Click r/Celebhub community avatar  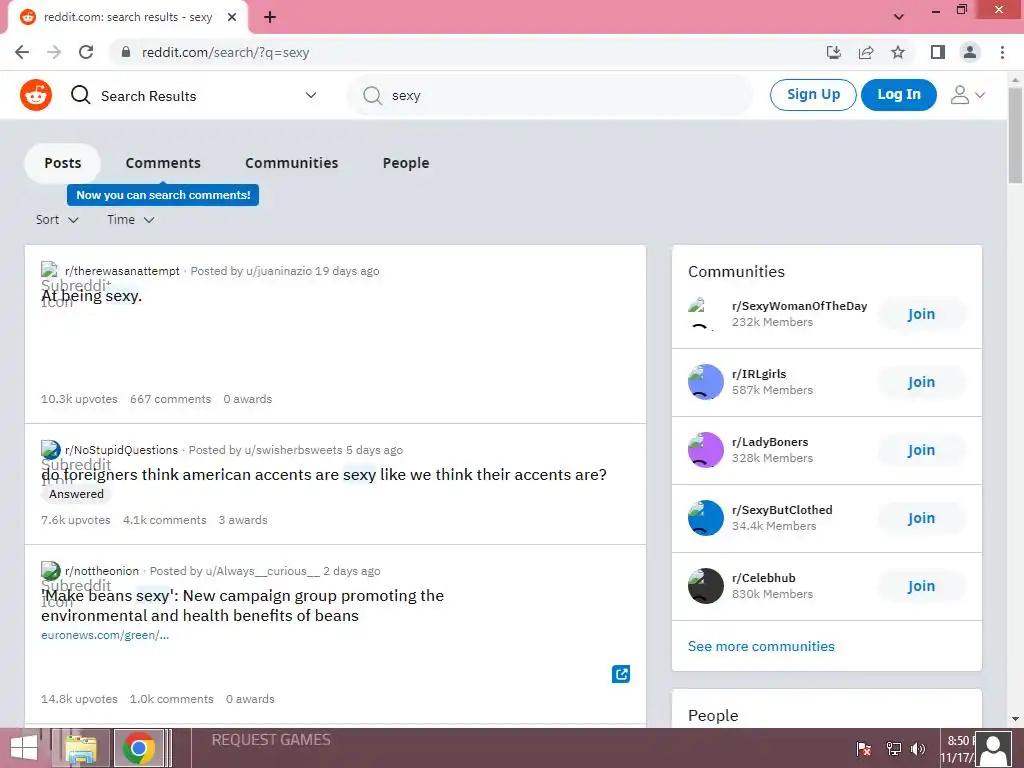tap(706, 586)
